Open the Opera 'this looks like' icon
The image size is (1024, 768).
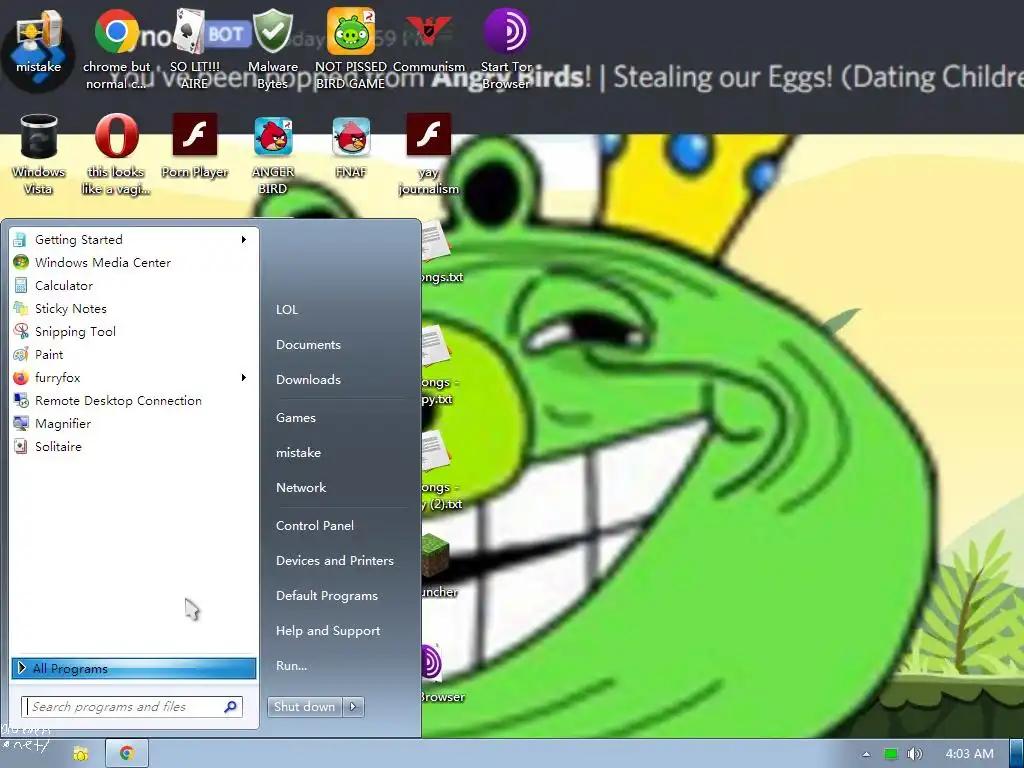(x=116, y=154)
